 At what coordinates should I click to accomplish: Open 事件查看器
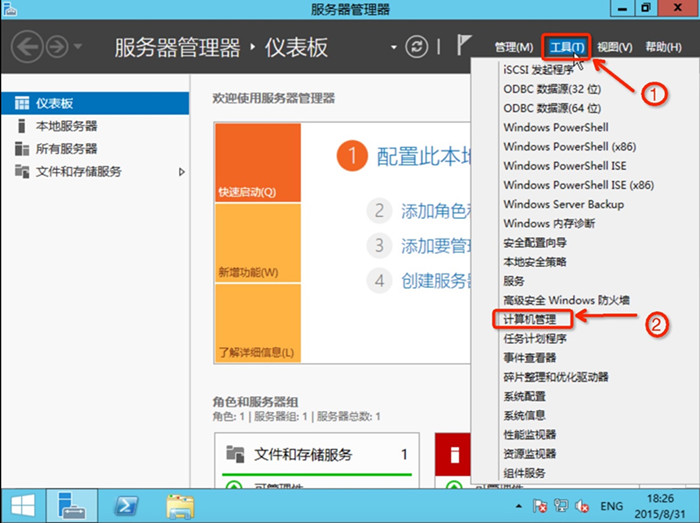click(x=529, y=358)
